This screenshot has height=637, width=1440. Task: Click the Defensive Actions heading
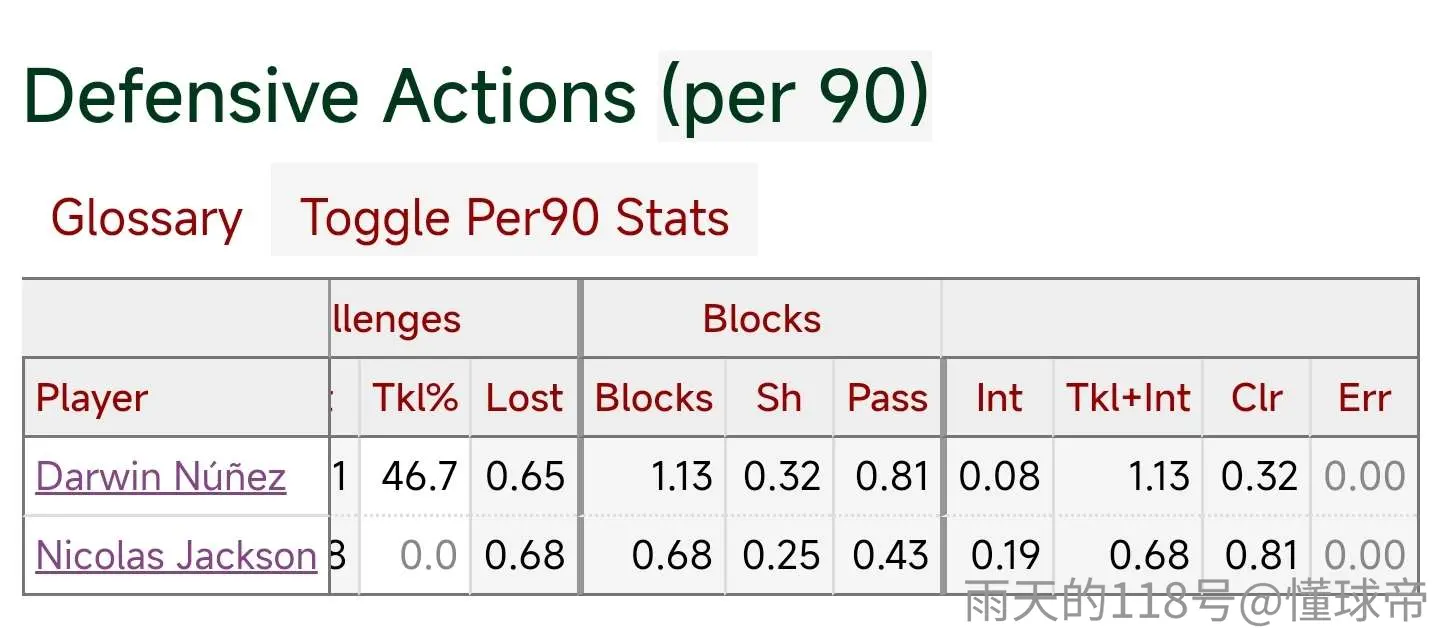(476, 97)
